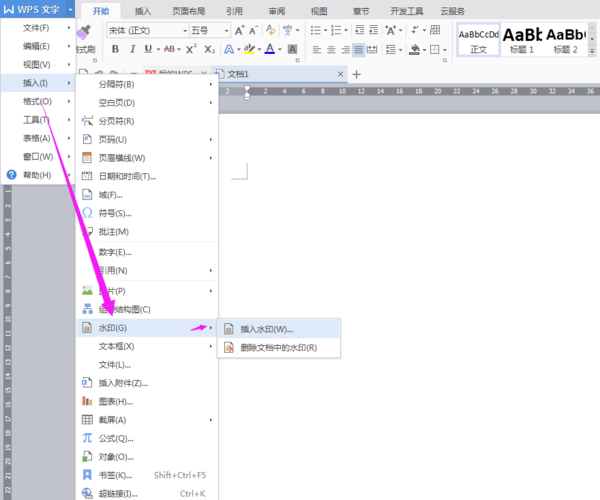Open the 帮助(H) menu
This screenshot has width=600, height=500.
pyautogui.click(x=38, y=175)
